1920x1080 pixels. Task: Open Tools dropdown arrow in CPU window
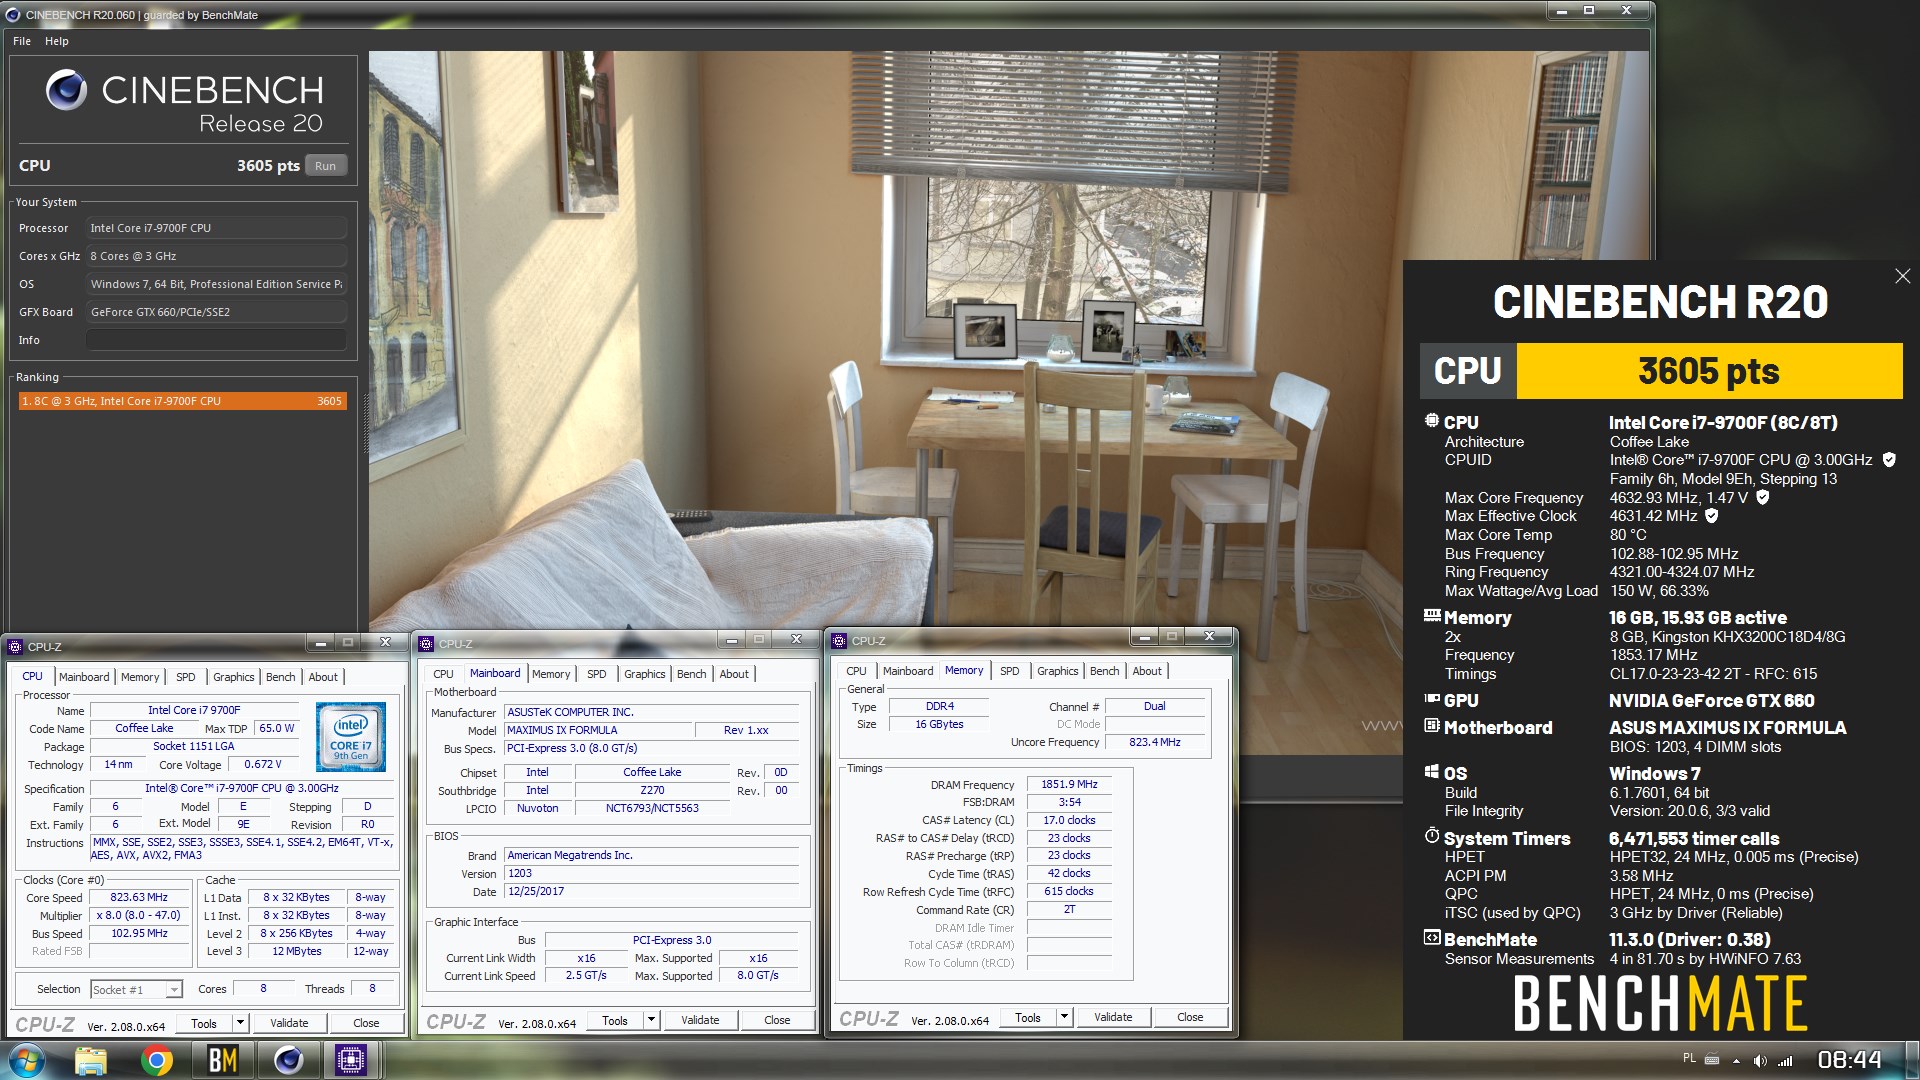(x=240, y=1023)
